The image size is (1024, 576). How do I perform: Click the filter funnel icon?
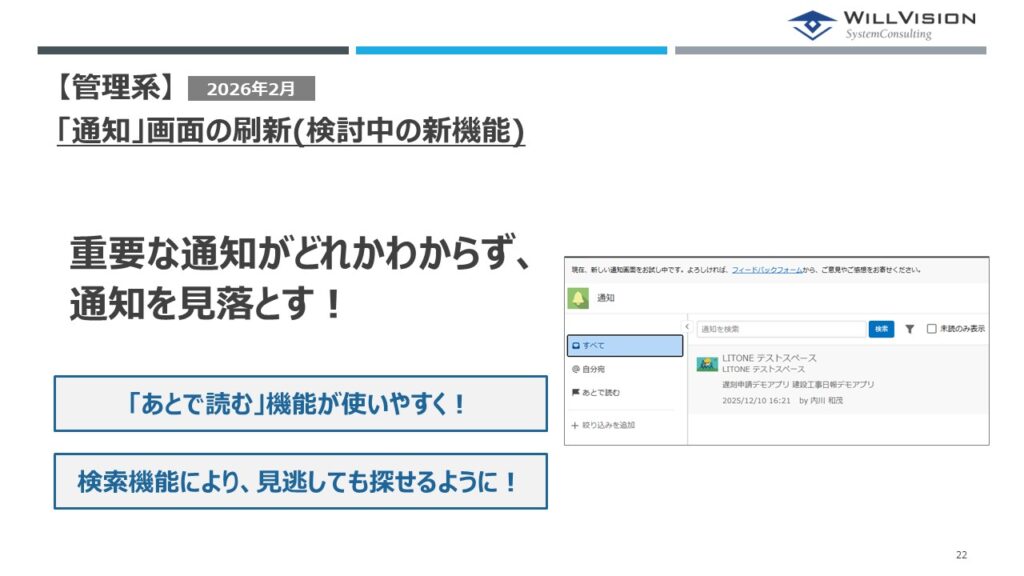[x=910, y=329]
